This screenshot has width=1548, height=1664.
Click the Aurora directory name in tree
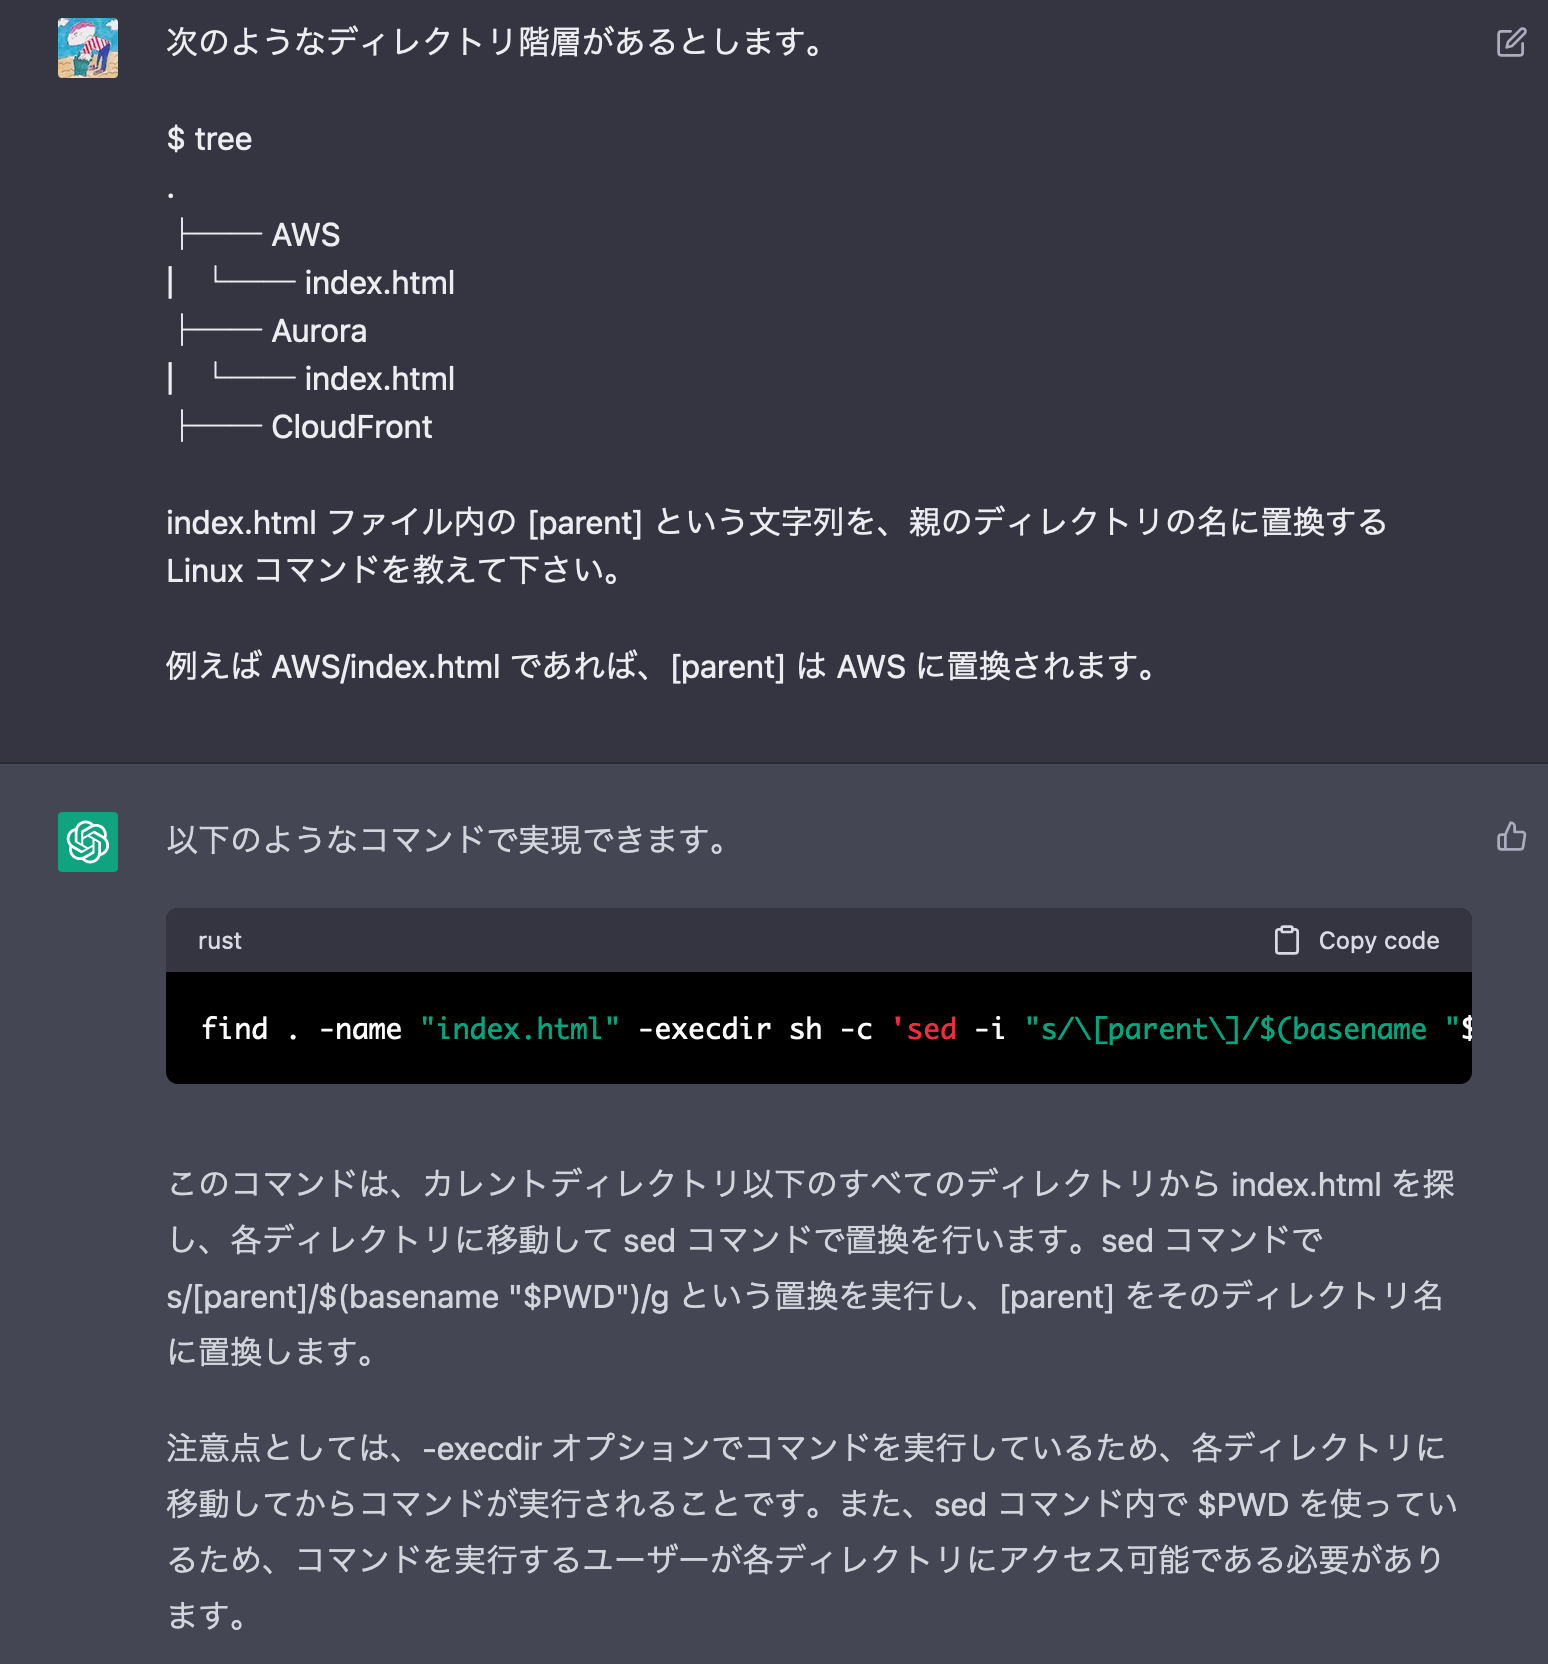point(319,331)
